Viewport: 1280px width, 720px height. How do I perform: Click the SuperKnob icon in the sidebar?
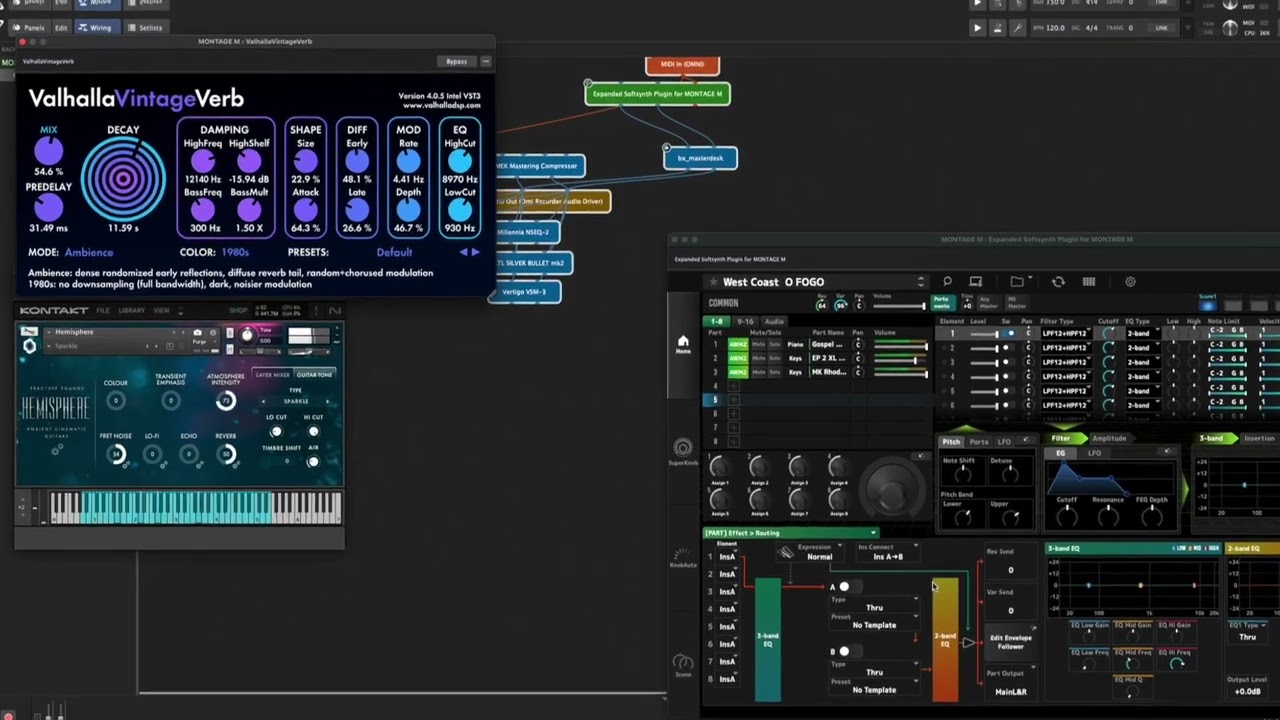pos(683,449)
